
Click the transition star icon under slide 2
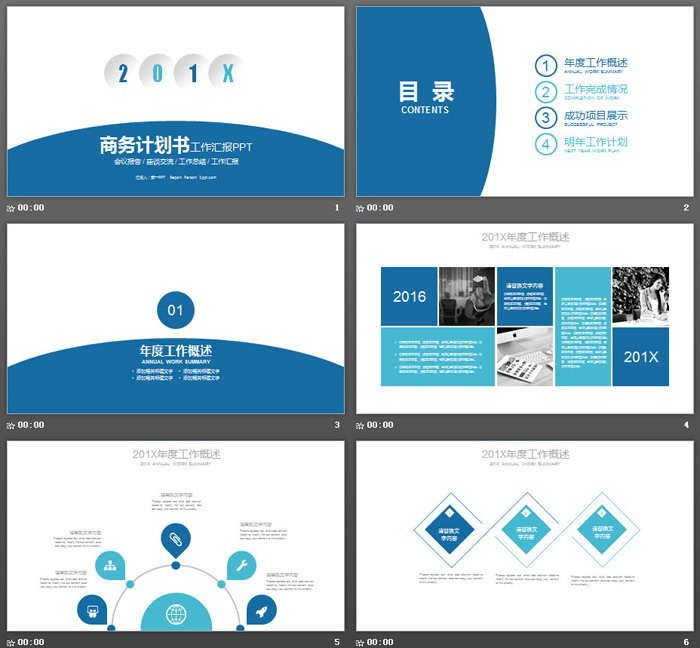click(x=360, y=208)
